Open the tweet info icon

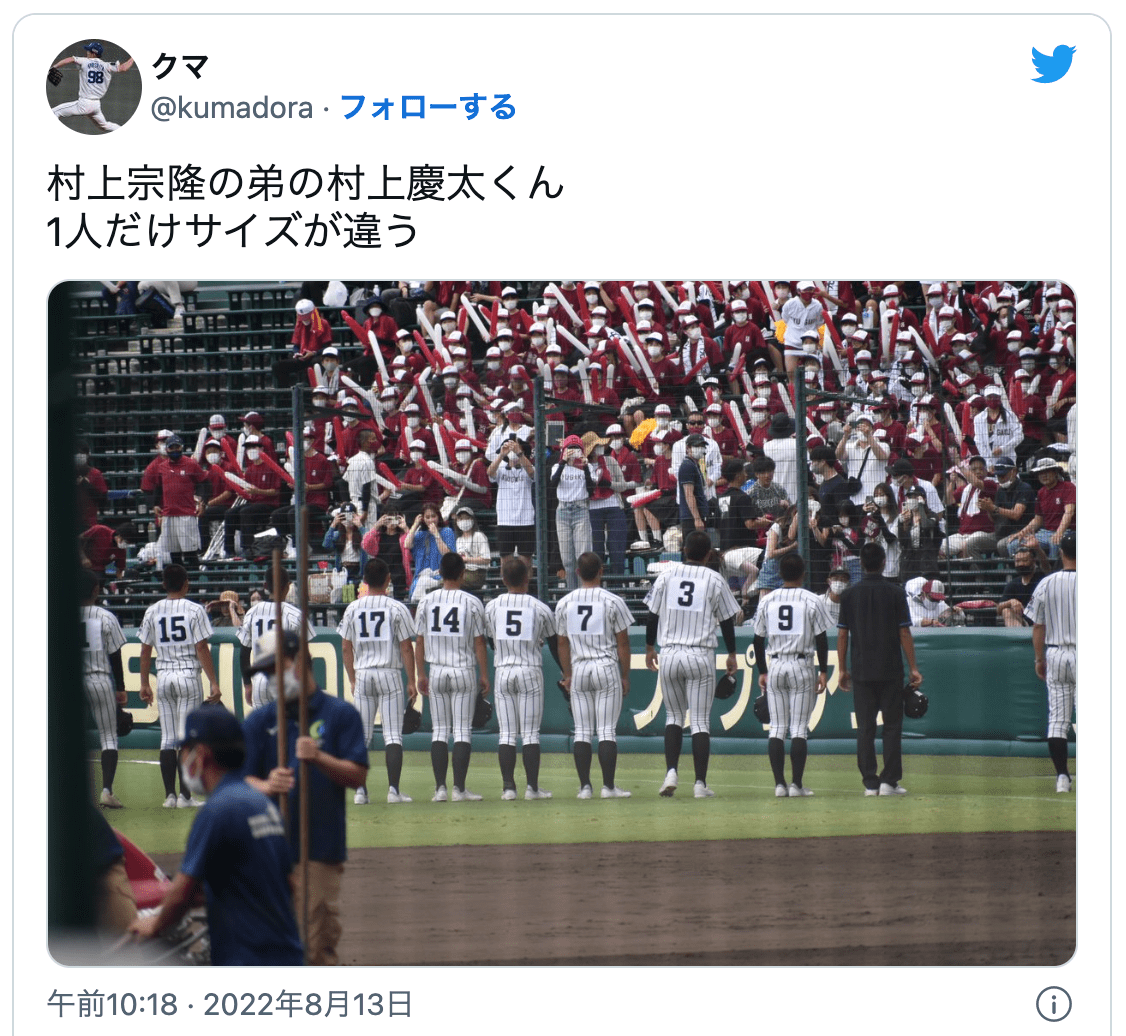pyautogui.click(x=1053, y=1004)
